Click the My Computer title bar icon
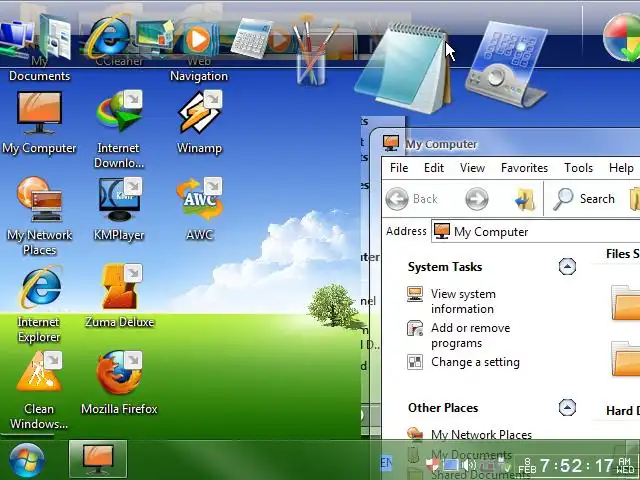This screenshot has height=480, width=640. 391,143
